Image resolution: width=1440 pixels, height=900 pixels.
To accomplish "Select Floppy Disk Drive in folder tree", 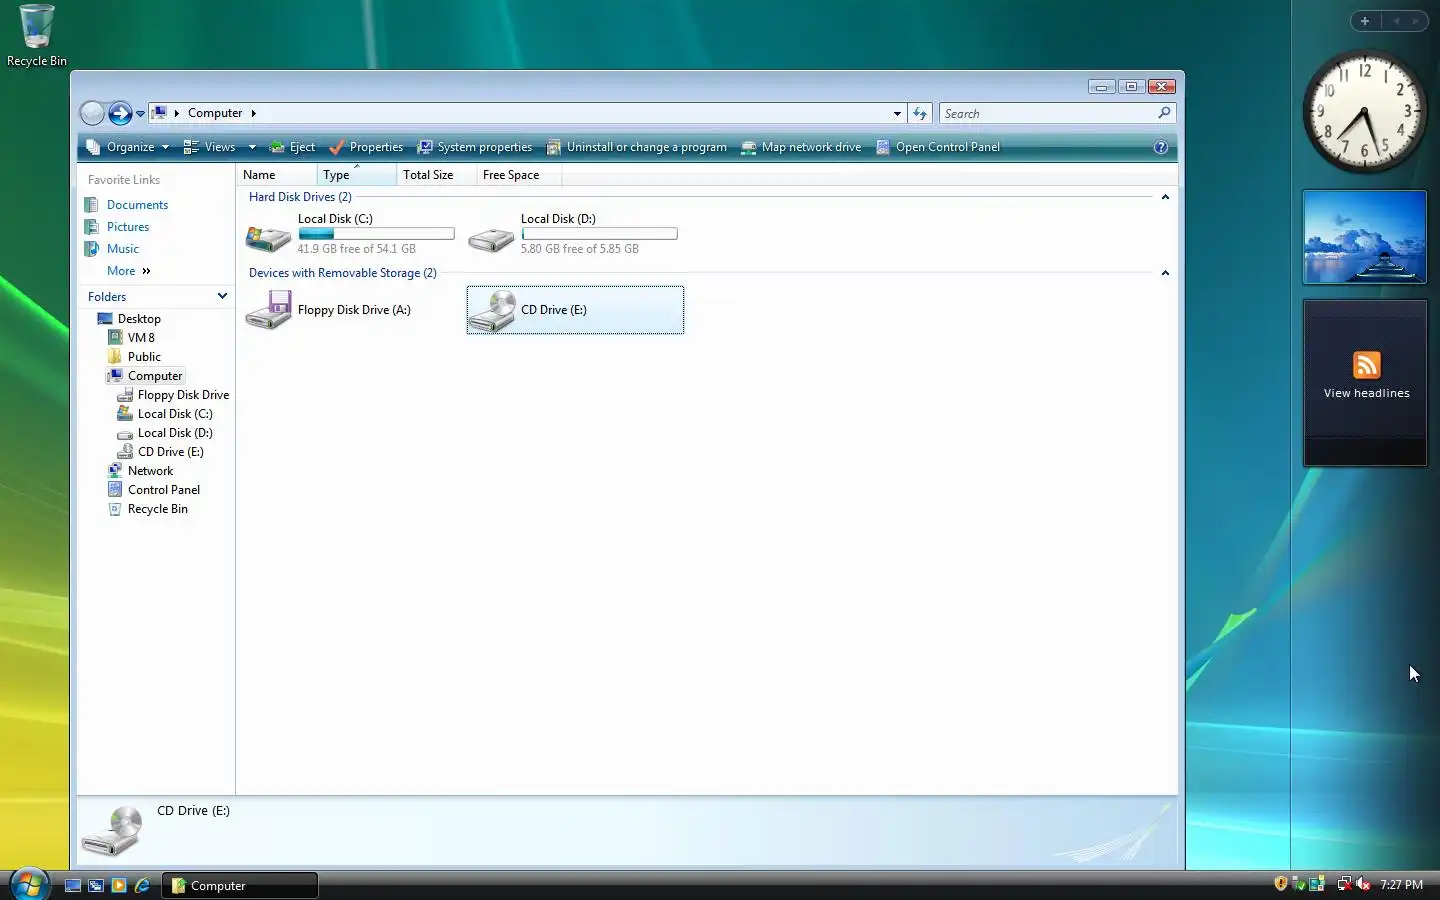I will click(183, 395).
